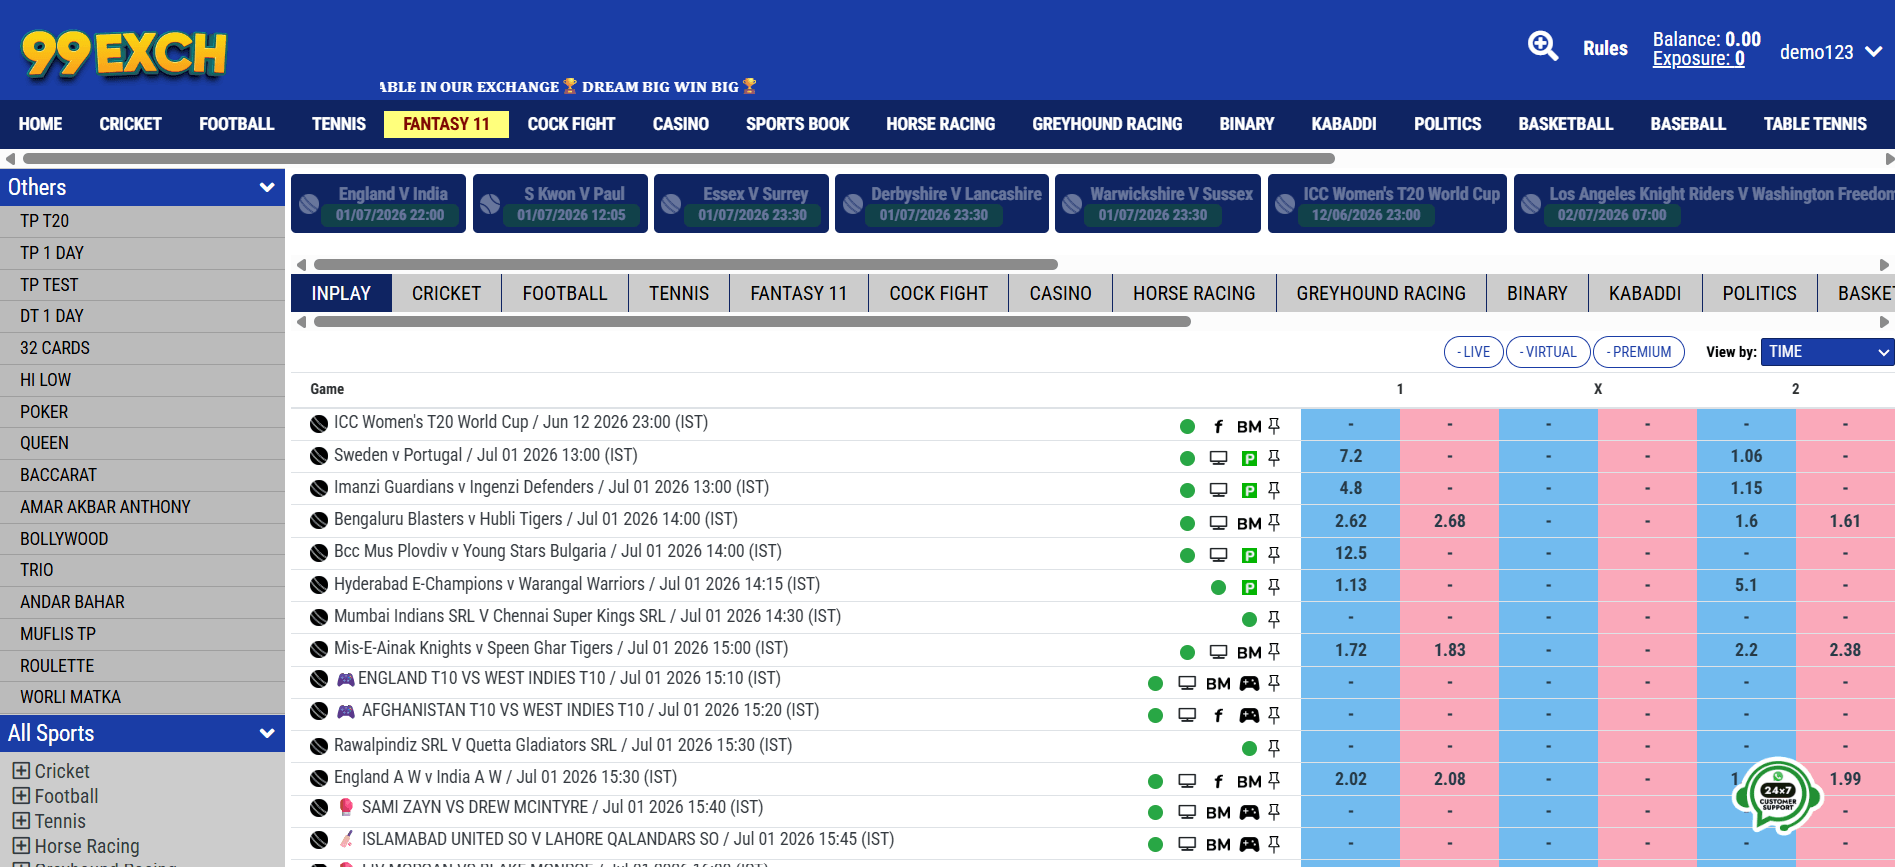Click back odds 2.62 for Bengaluru Blasters

pyautogui.click(x=1350, y=521)
